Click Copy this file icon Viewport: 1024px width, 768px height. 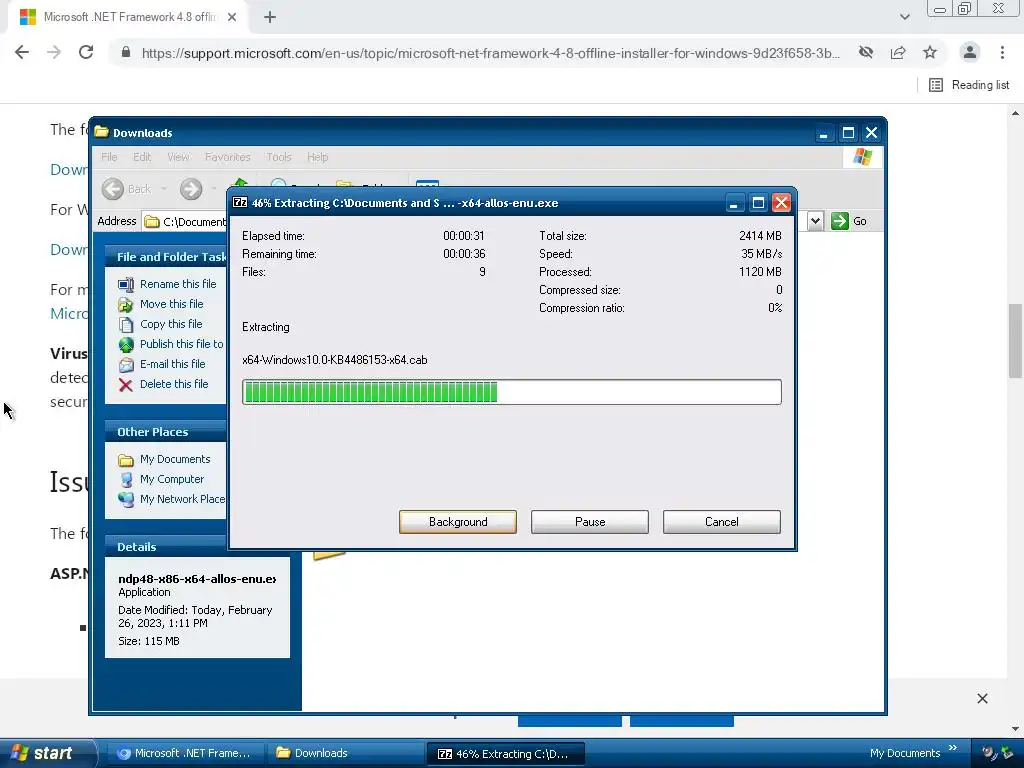(126, 325)
